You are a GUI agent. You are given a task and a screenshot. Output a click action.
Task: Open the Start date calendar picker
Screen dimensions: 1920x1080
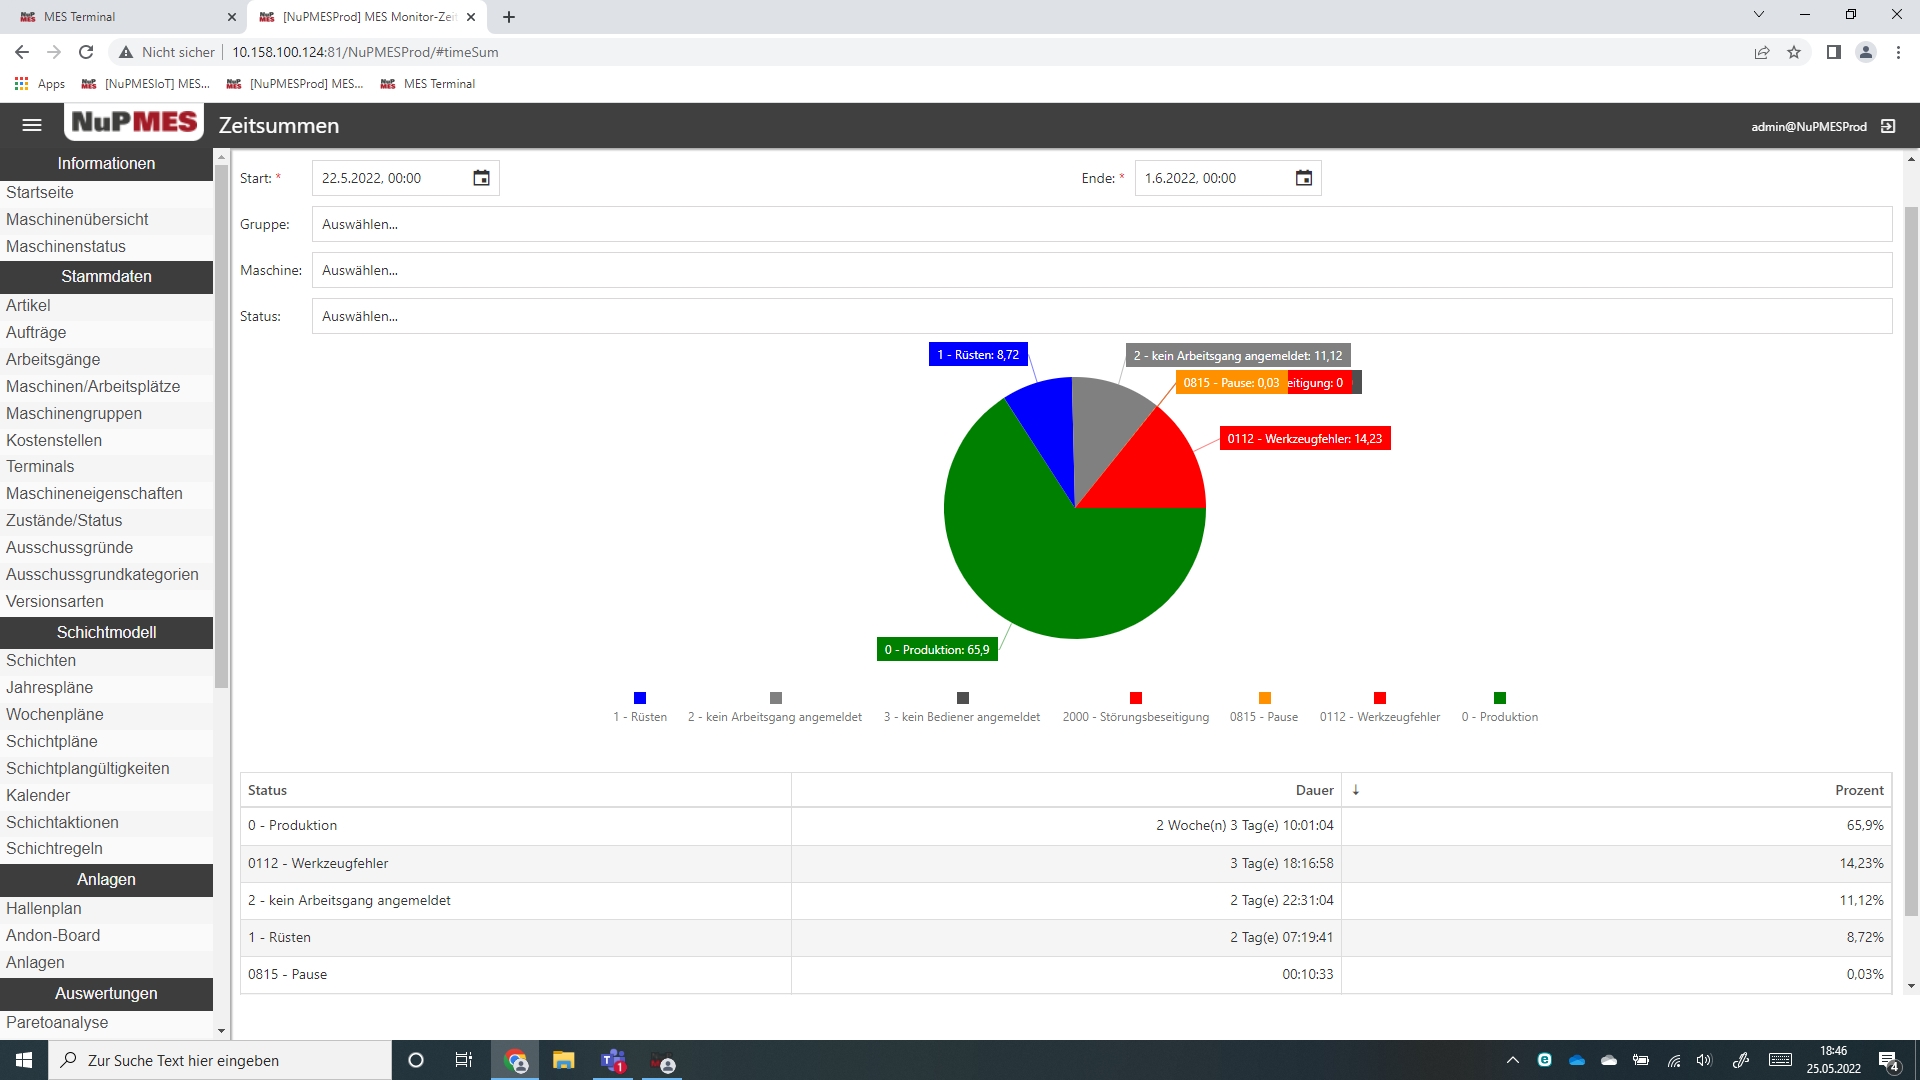tap(481, 178)
